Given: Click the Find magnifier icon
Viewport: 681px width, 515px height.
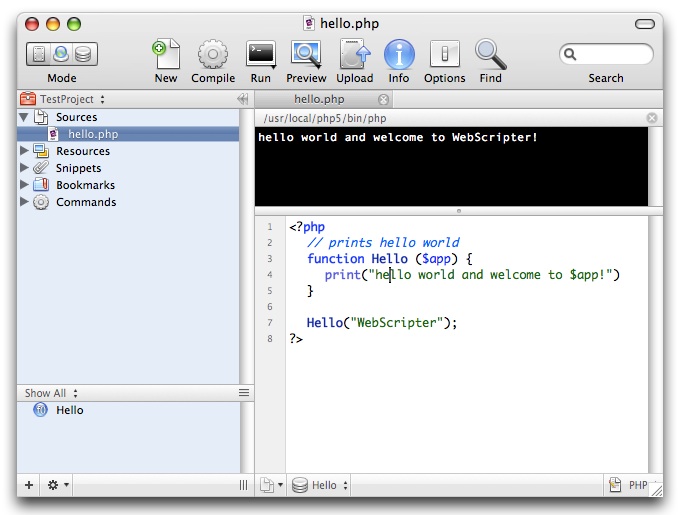Looking at the screenshot, I should (491, 54).
